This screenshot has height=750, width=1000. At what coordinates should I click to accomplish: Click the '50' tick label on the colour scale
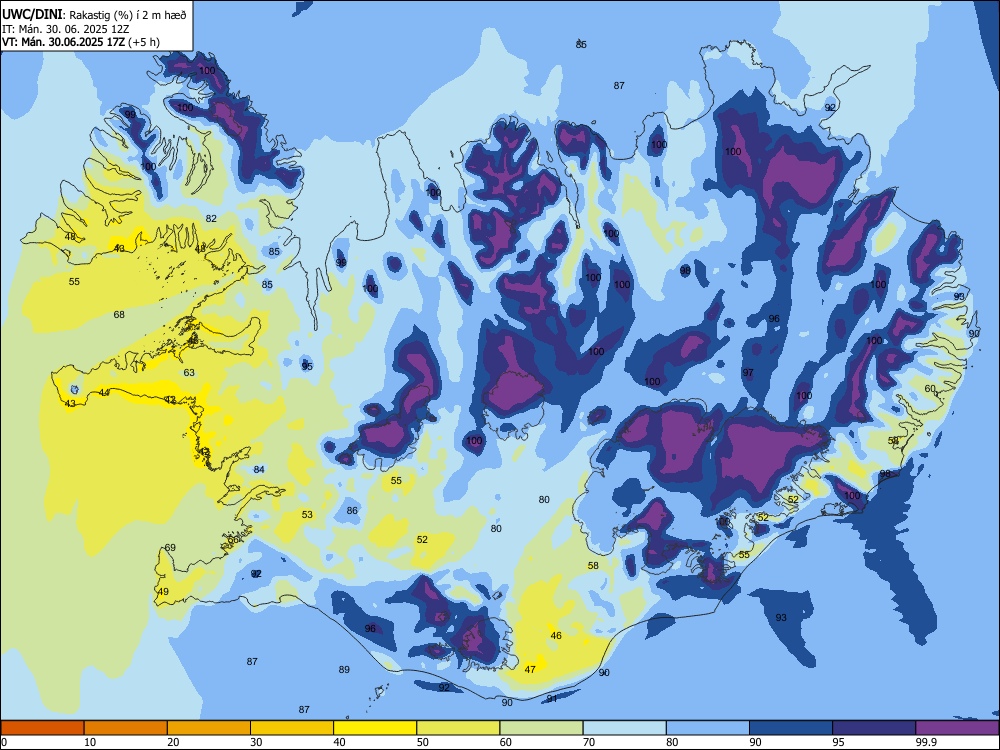click(422, 742)
